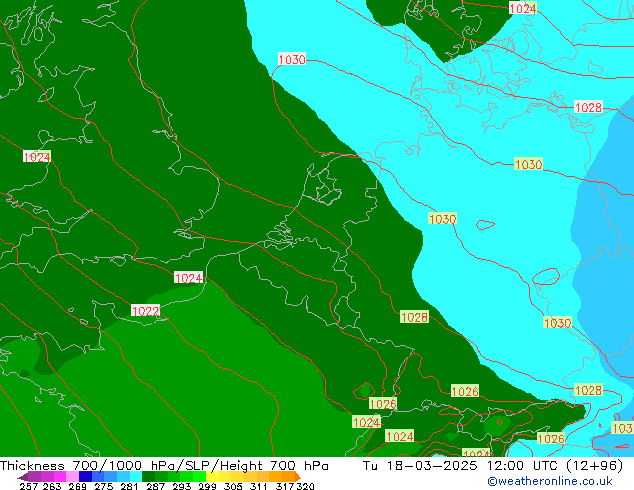
Task: Pick the dark navy blue legend swatch
Action: click(x=85, y=476)
